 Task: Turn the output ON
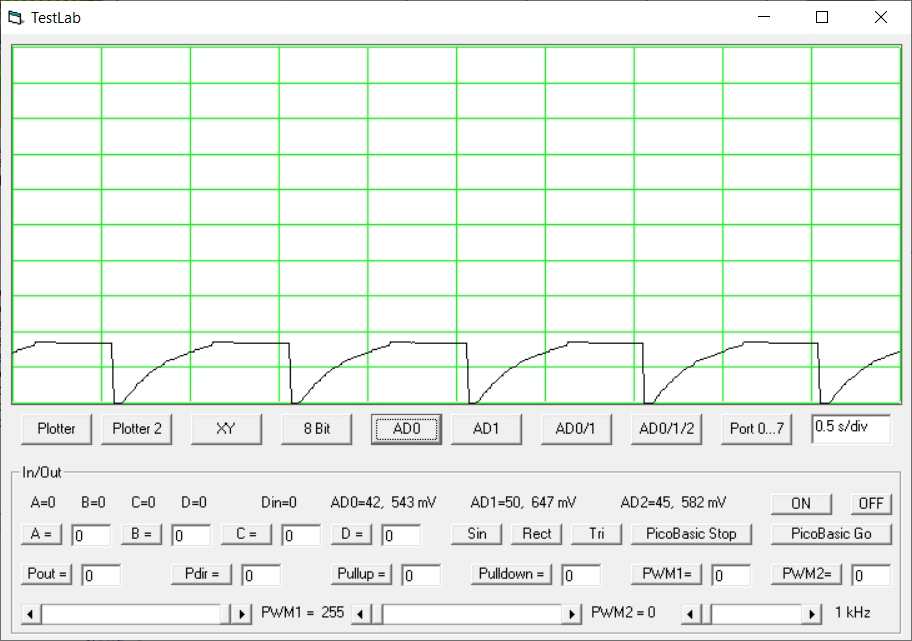800,503
